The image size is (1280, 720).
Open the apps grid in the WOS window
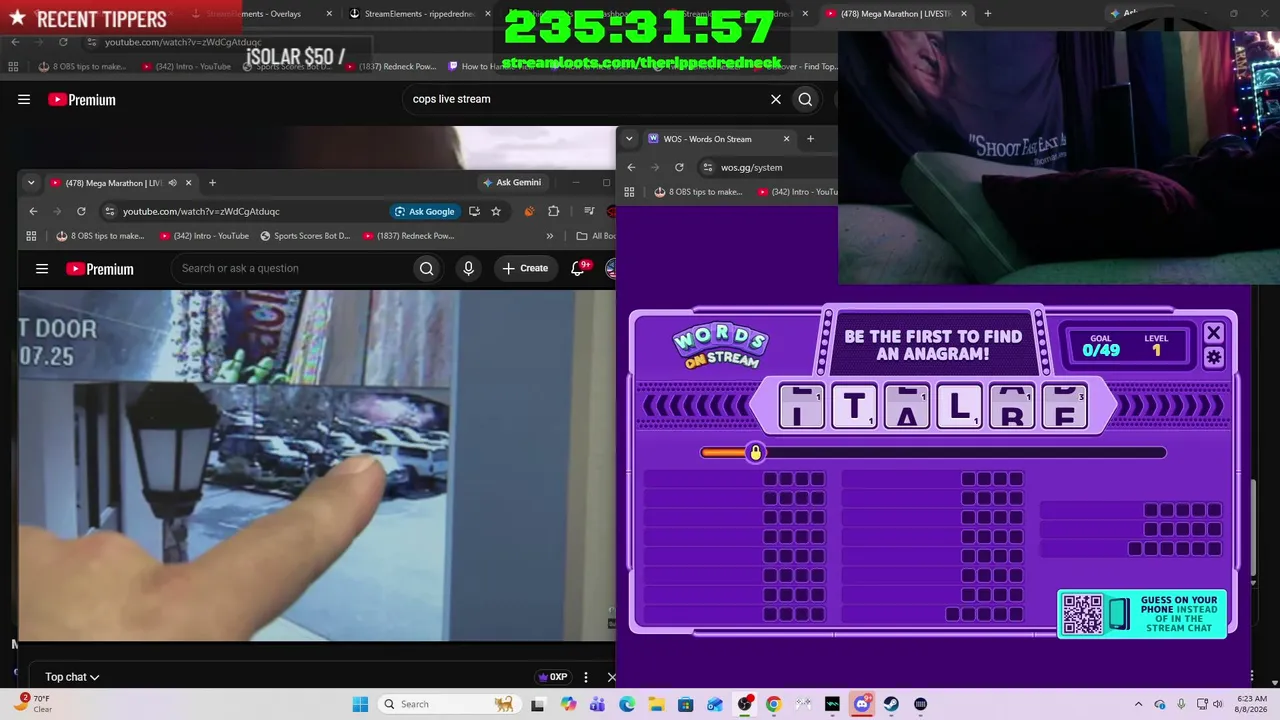coord(629,192)
